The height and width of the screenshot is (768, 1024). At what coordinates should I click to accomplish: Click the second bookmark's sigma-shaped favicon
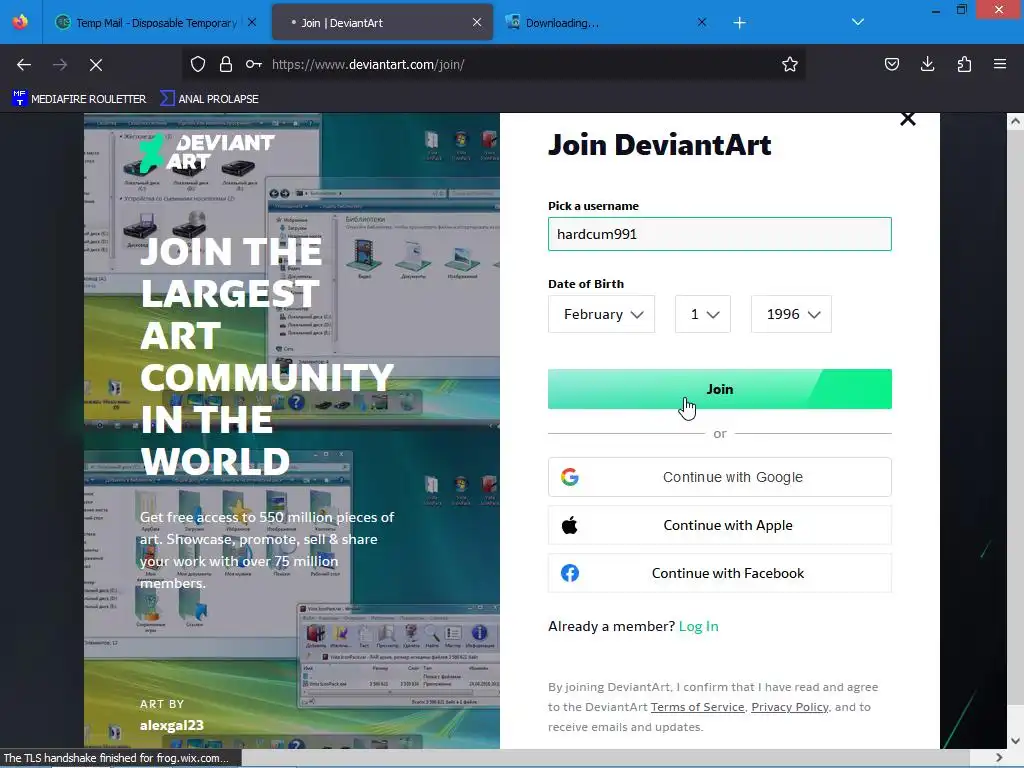tap(167, 99)
